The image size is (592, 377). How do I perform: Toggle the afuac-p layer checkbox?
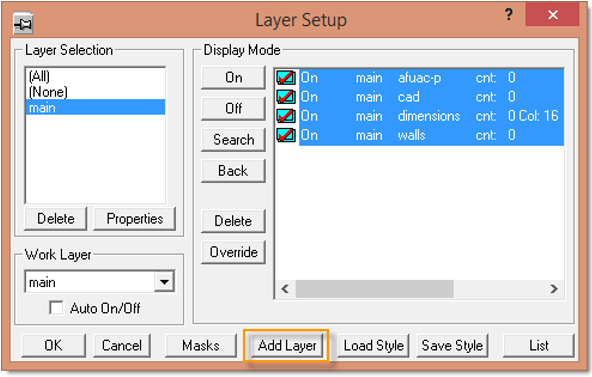click(286, 77)
